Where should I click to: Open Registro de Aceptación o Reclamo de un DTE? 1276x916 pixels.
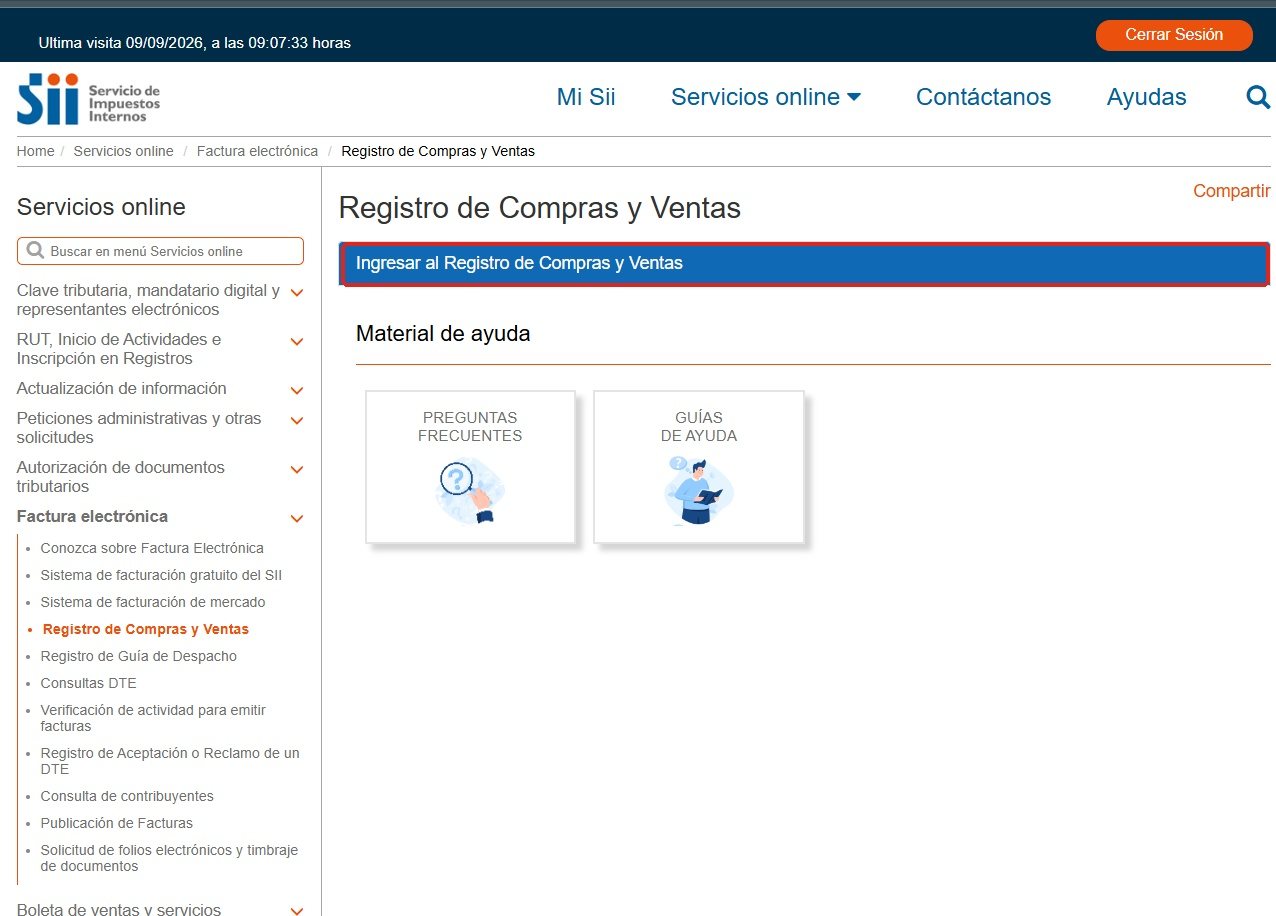coord(170,761)
